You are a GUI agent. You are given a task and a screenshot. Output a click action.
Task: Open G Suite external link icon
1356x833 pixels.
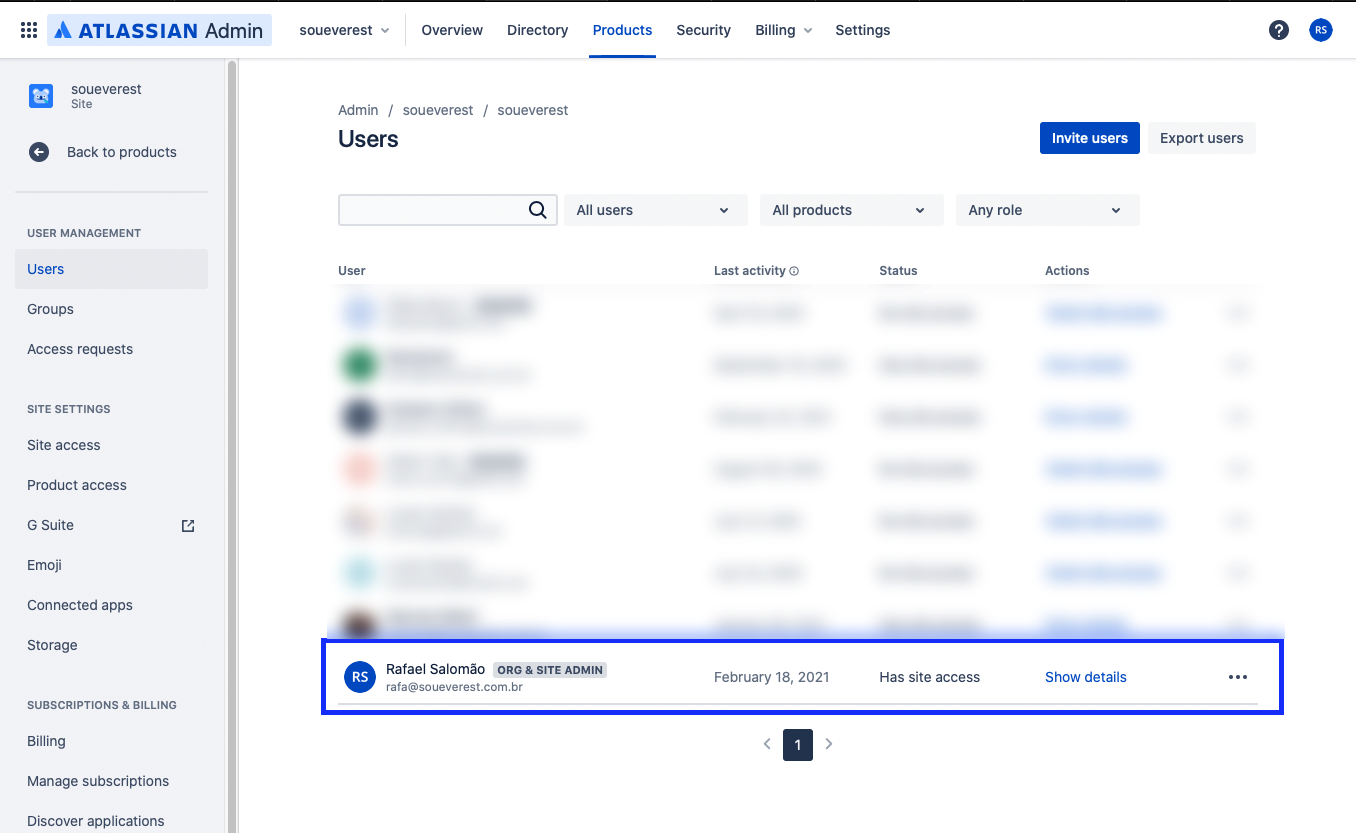point(188,525)
